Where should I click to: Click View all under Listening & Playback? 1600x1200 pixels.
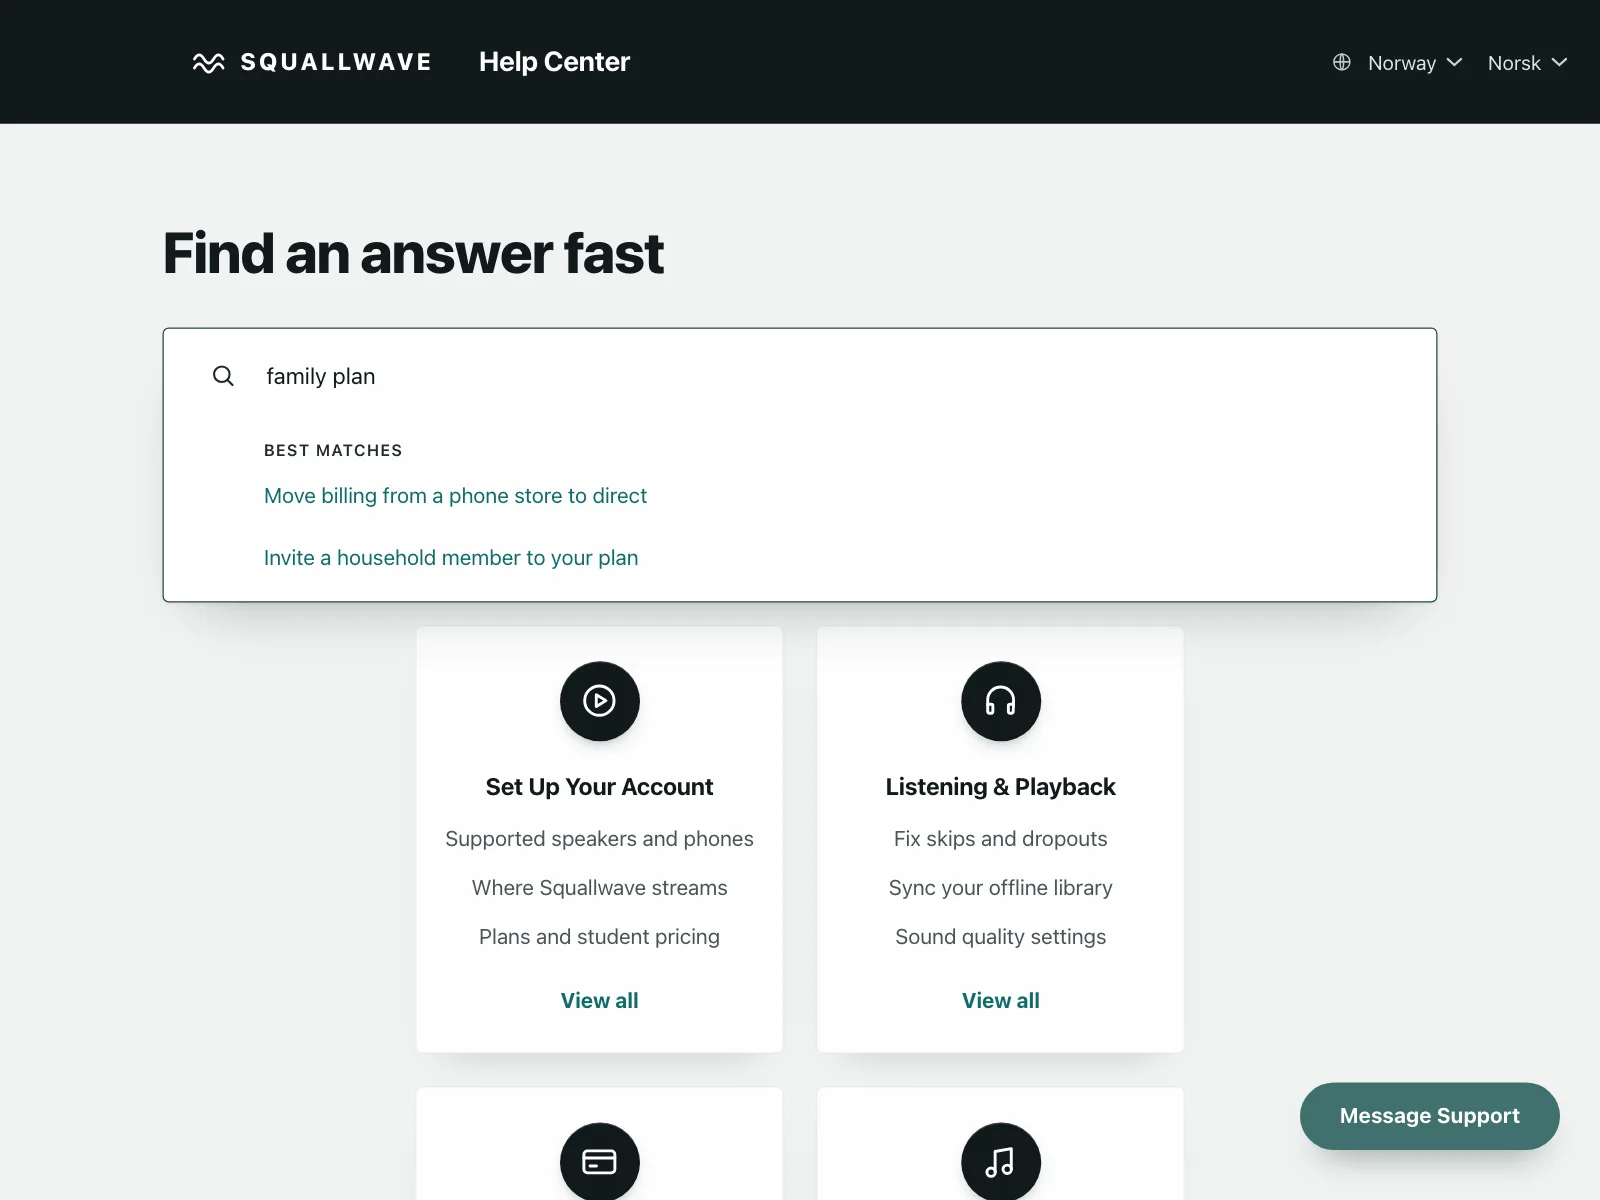click(1001, 1001)
